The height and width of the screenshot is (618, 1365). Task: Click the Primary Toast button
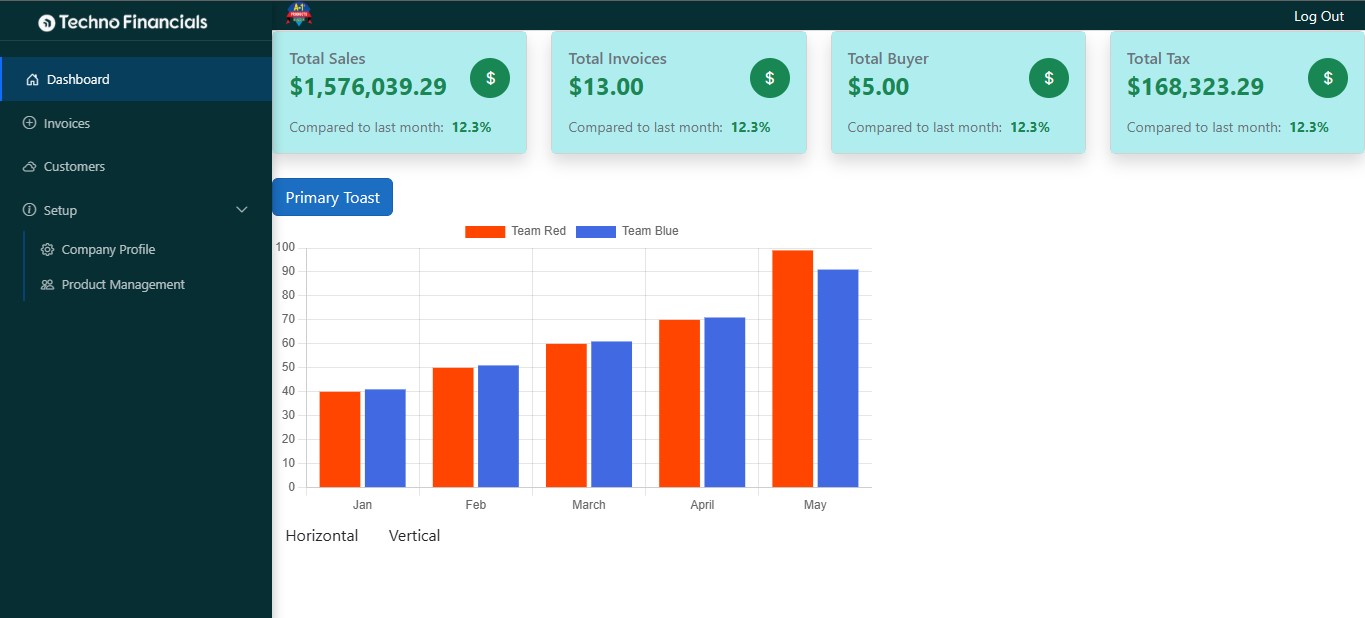point(332,197)
